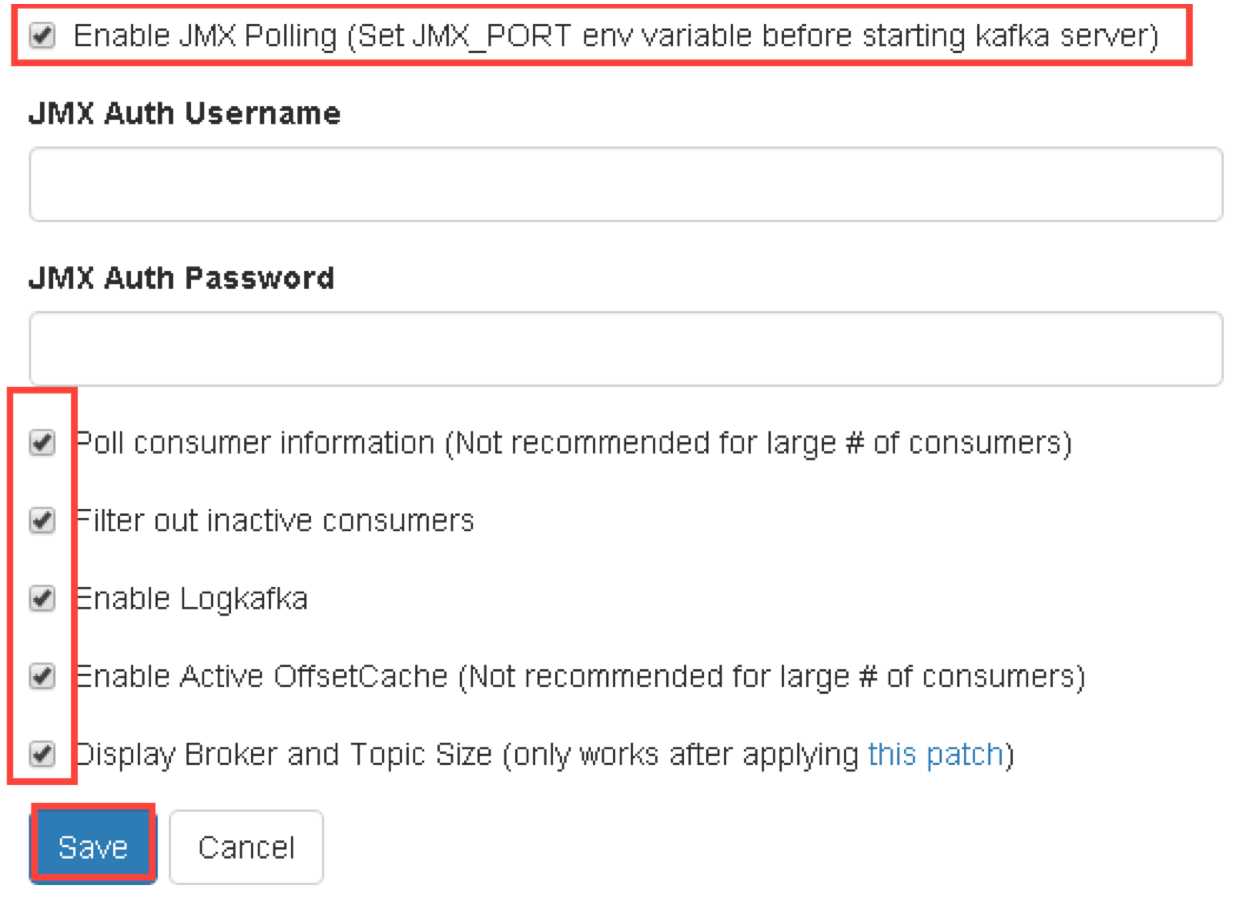Viewport: 1246px width, 898px height.
Task: Click into the JMX Auth Password field
Action: coord(626,349)
